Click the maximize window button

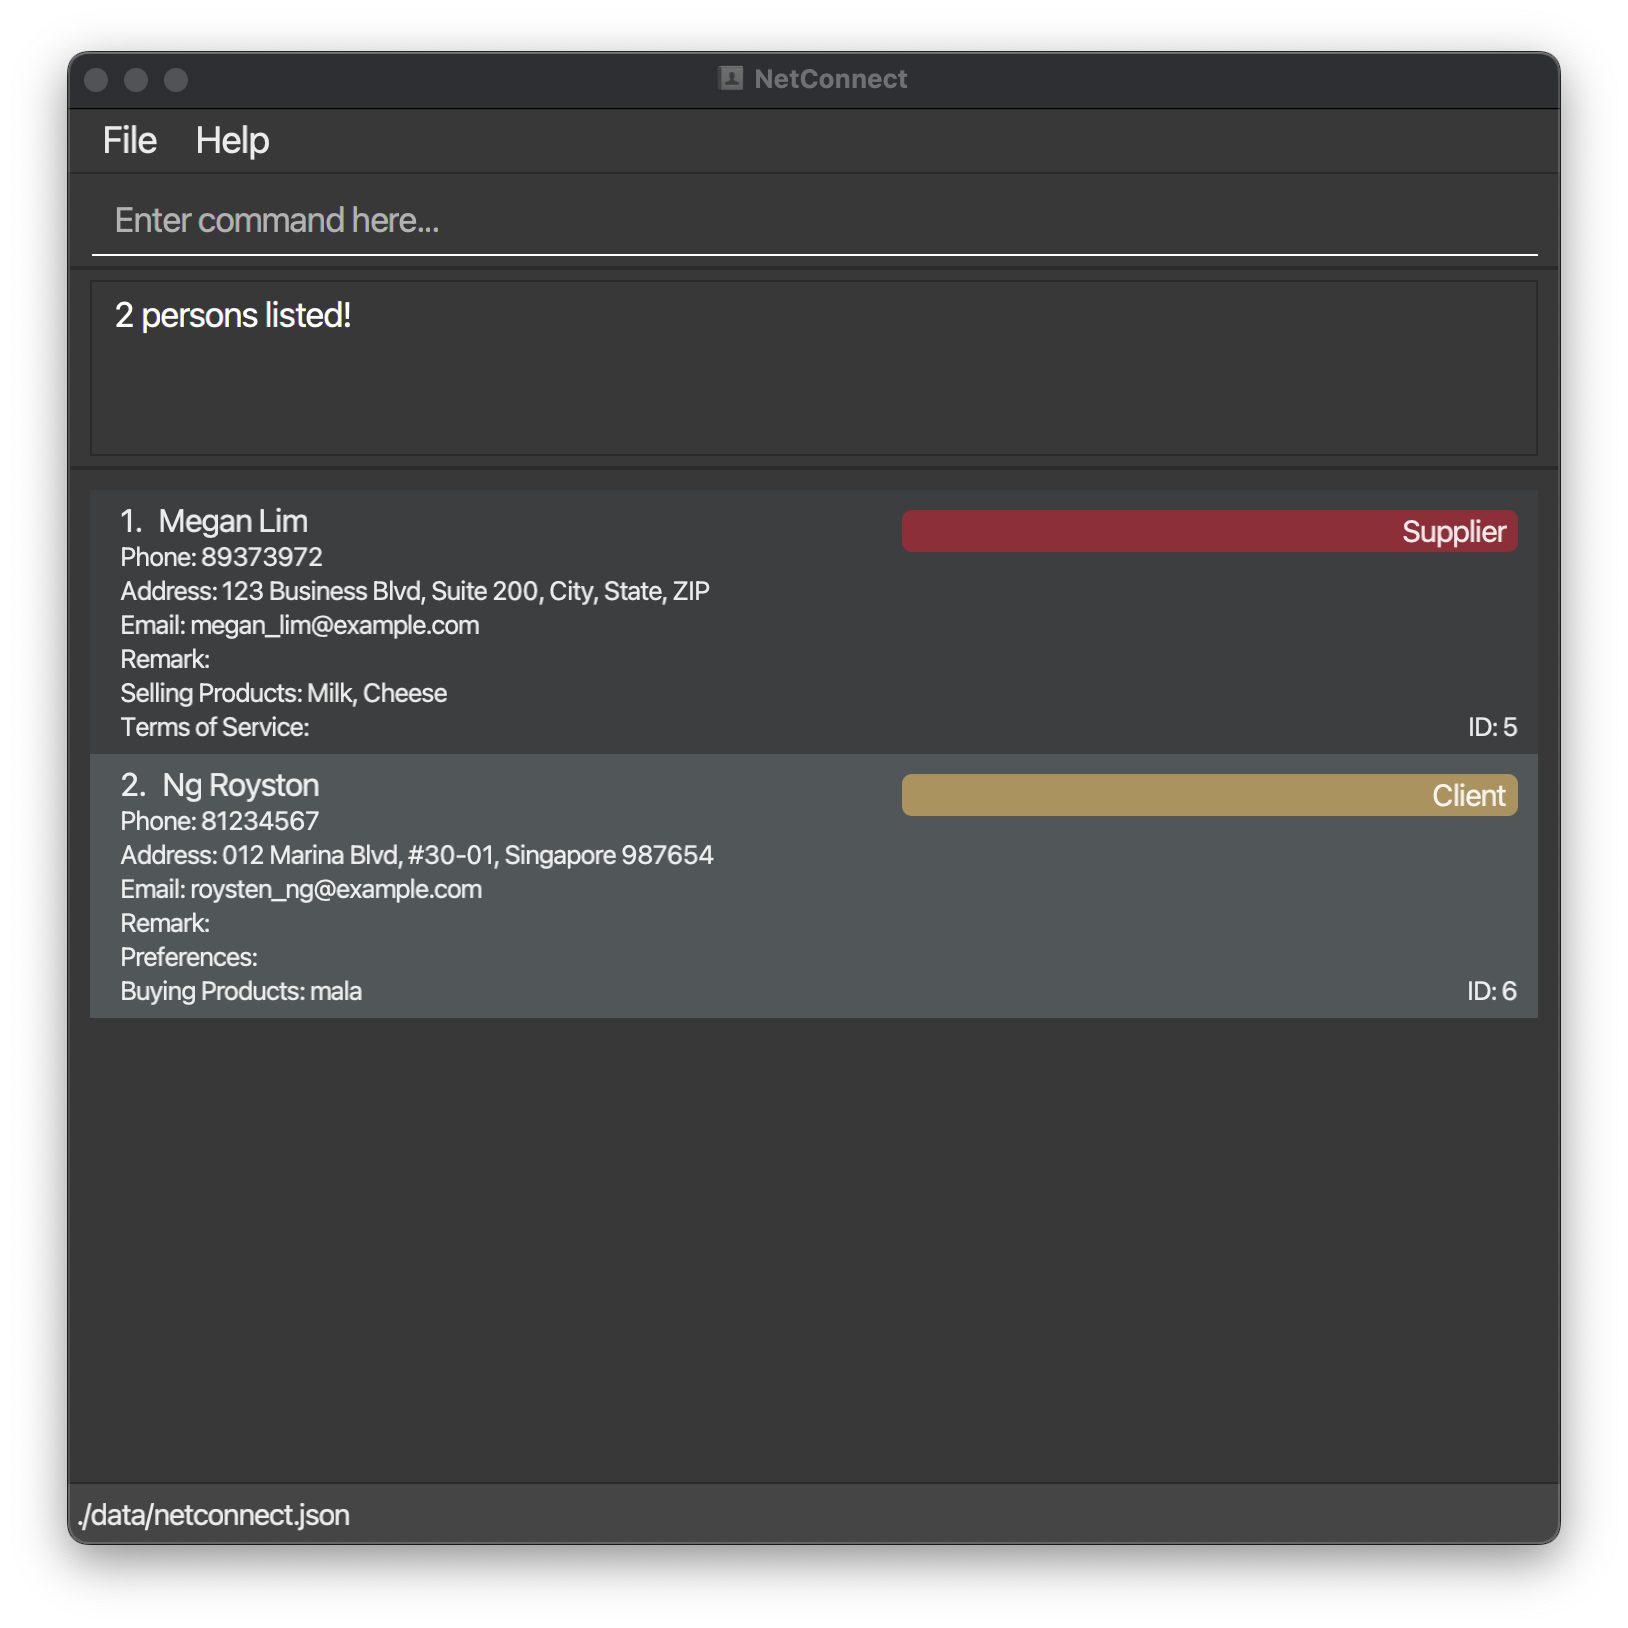(176, 80)
